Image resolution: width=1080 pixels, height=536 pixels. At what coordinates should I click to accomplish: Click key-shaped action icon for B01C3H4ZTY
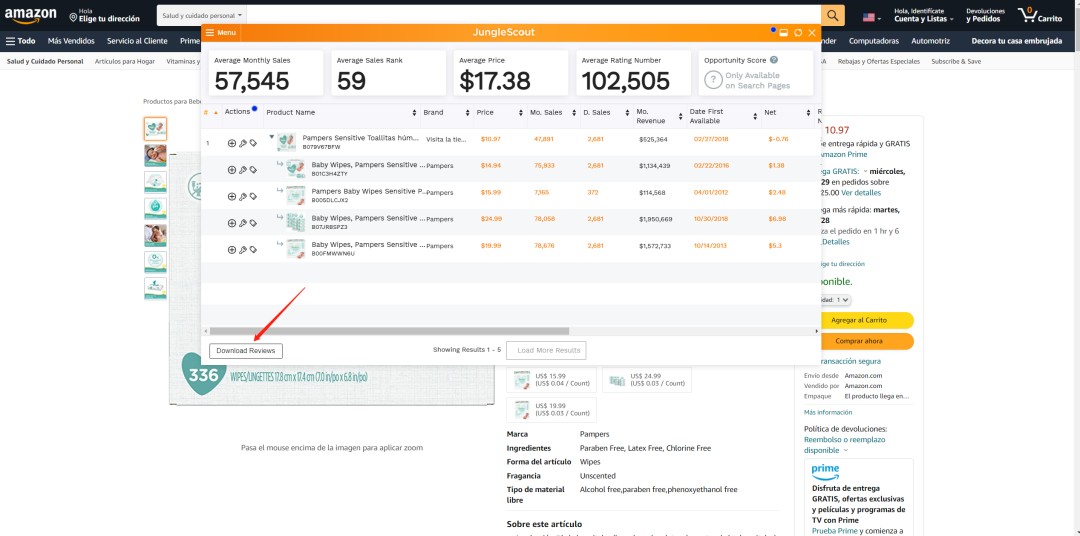(242, 169)
